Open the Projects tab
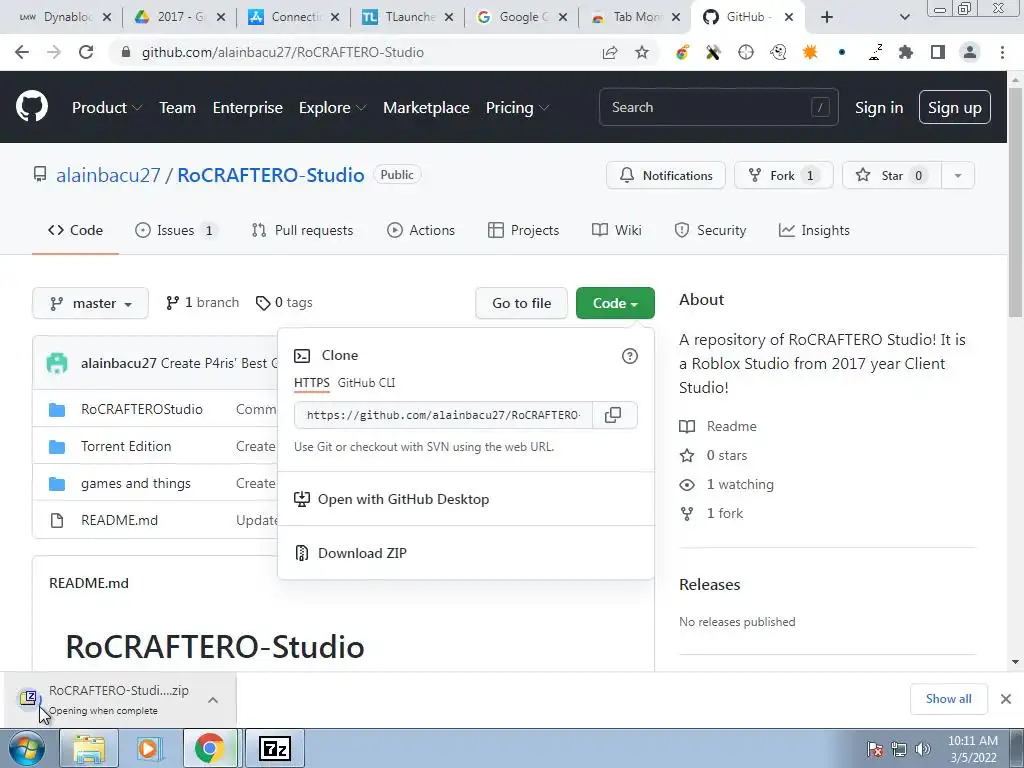 (x=524, y=231)
